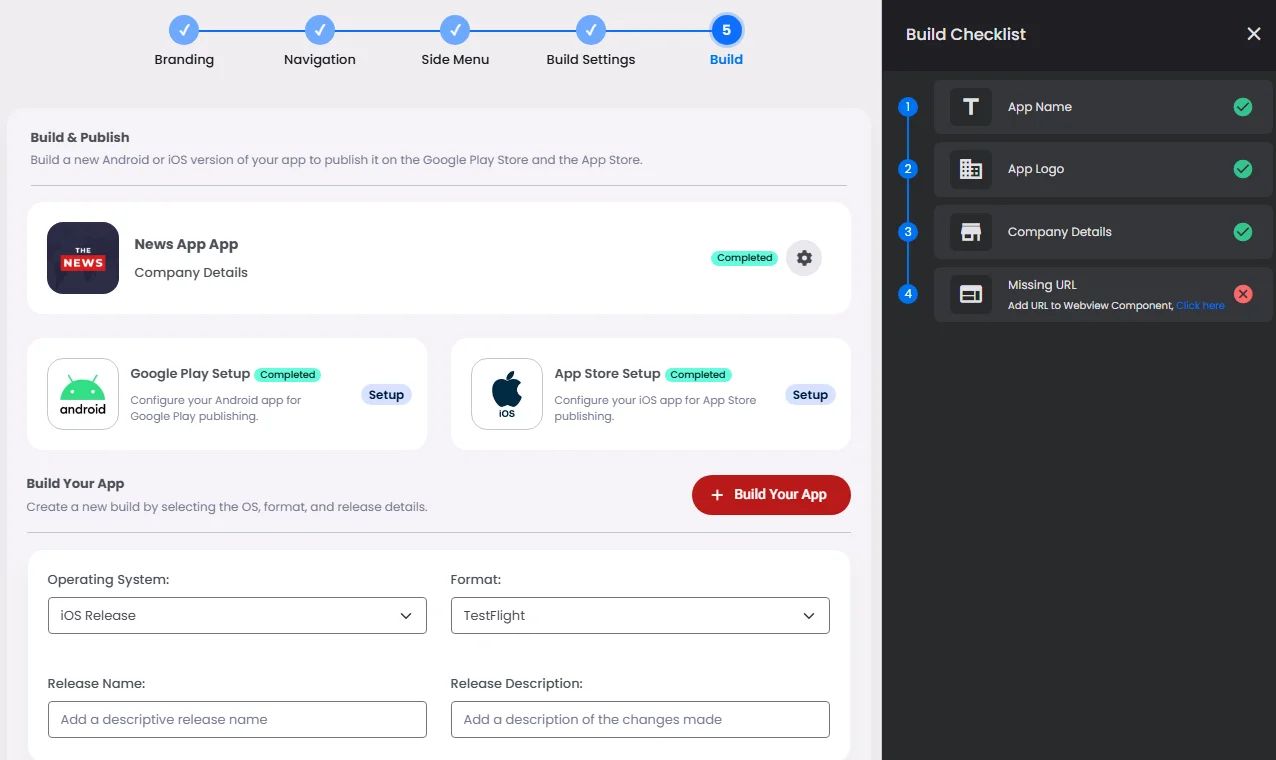Click the App Name text icon in checklist
Image resolution: width=1276 pixels, height=760 pixels.
tap(969, 106)
